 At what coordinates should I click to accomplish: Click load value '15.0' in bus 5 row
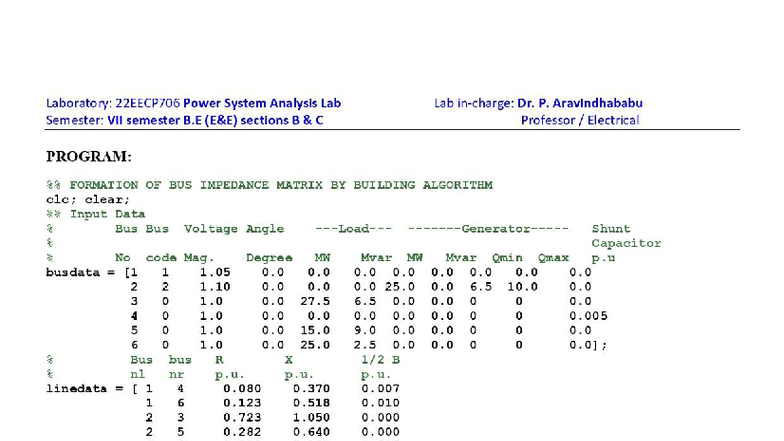(315, 330)
